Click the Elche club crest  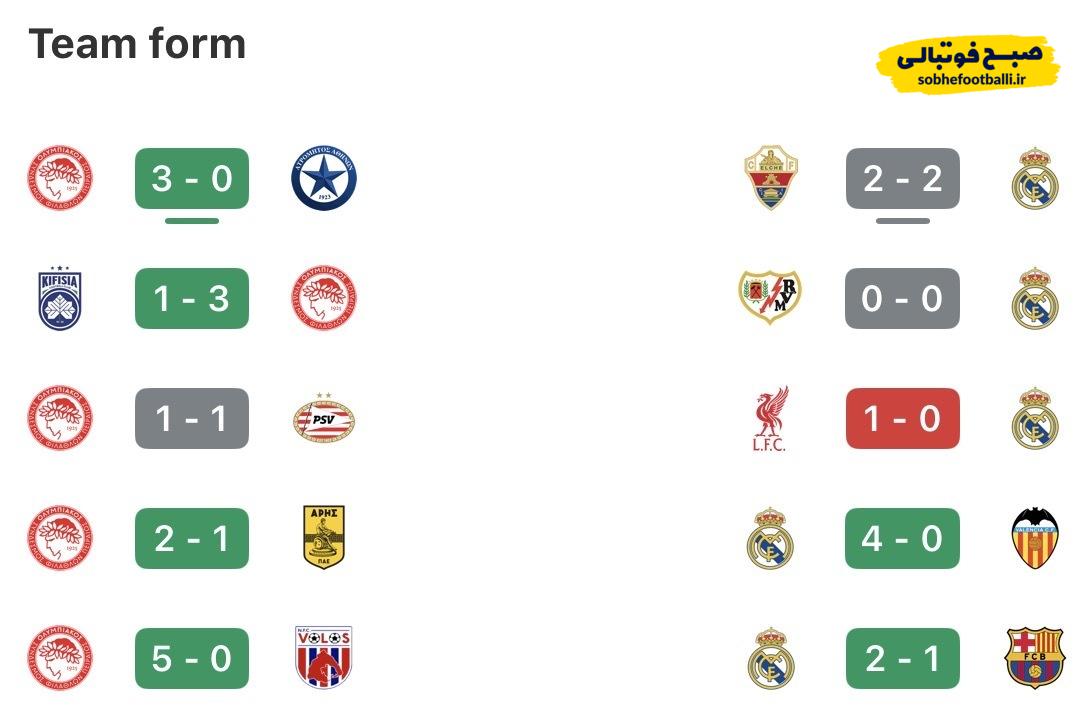pyautogui.click(x=770, y=179)
